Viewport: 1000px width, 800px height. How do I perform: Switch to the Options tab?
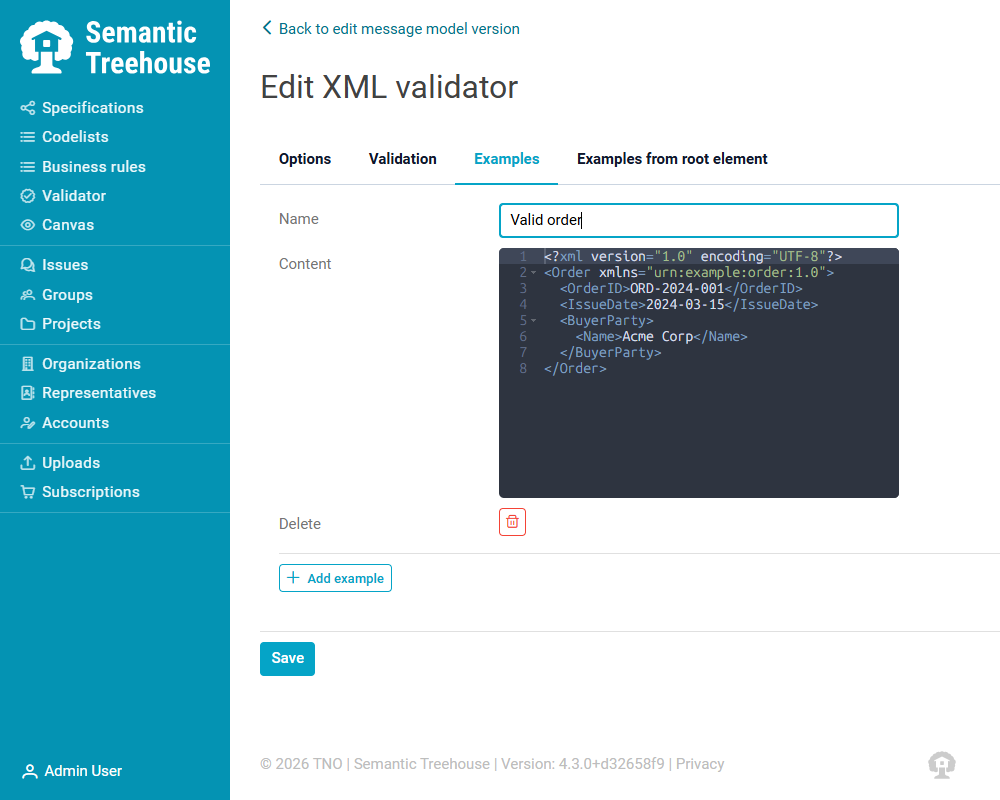(305, 159)
